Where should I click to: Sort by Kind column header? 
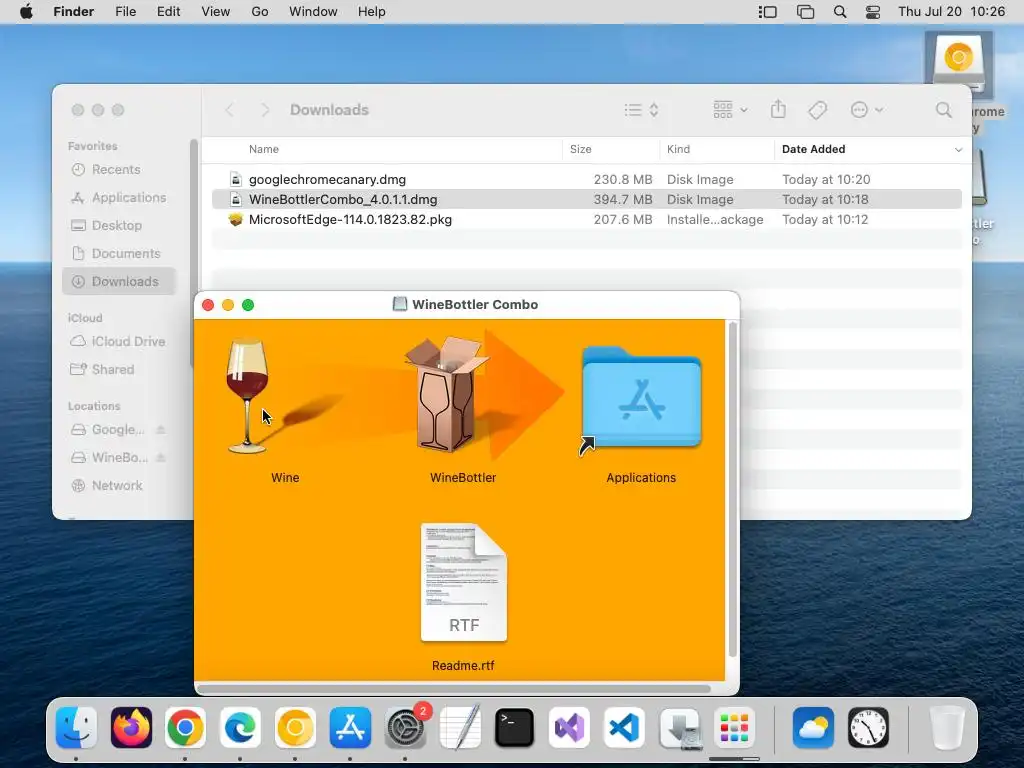pyautogui.click(x=679, y=150)
